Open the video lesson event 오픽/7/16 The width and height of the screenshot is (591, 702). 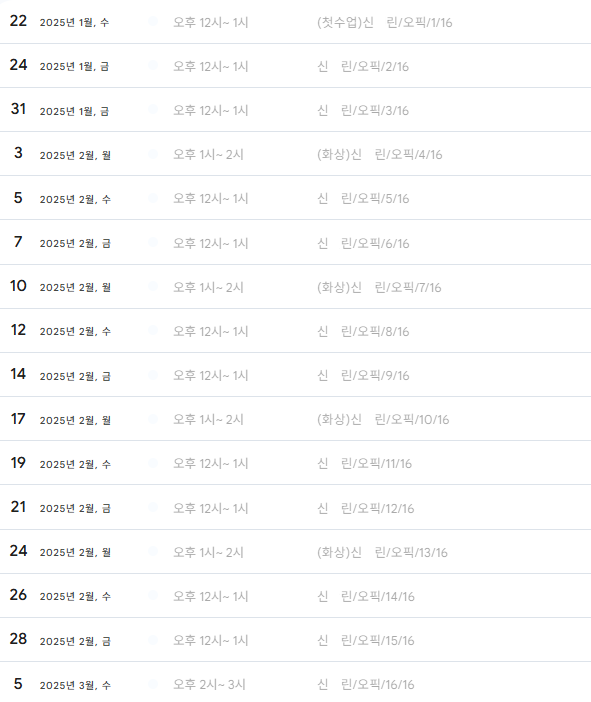click(379, 287)
